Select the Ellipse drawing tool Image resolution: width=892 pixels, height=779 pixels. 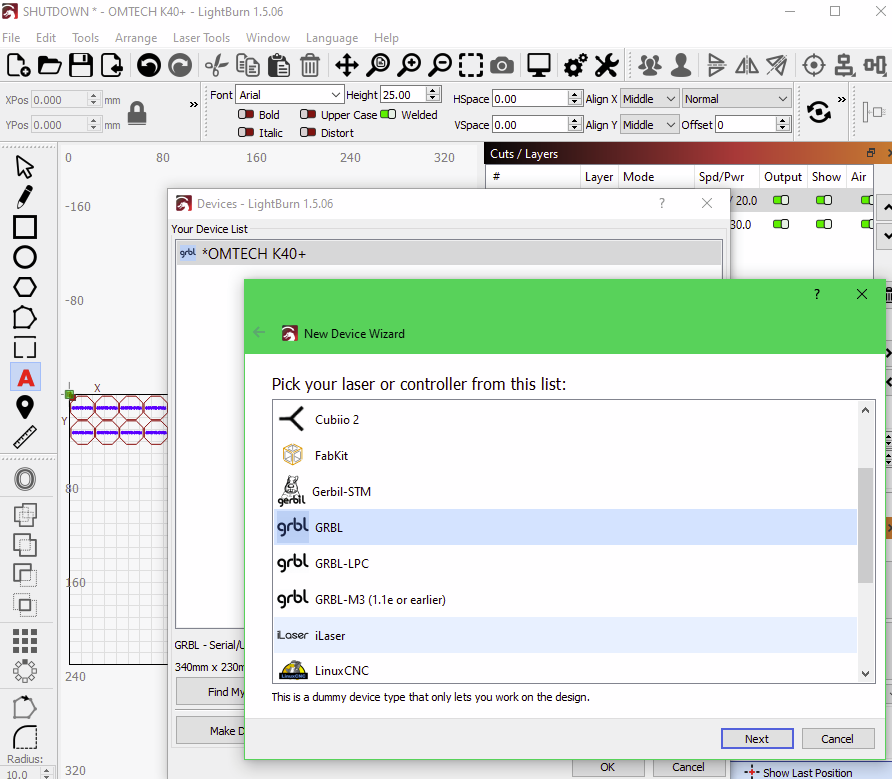[25, 257]
